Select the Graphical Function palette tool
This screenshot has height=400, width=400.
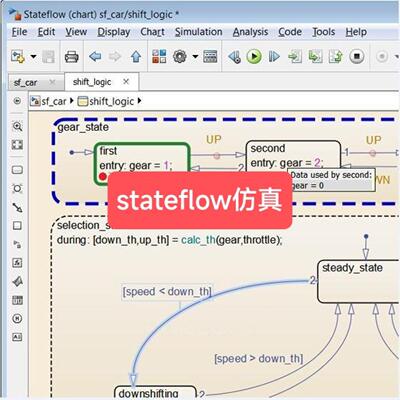[x=17, y=263]
